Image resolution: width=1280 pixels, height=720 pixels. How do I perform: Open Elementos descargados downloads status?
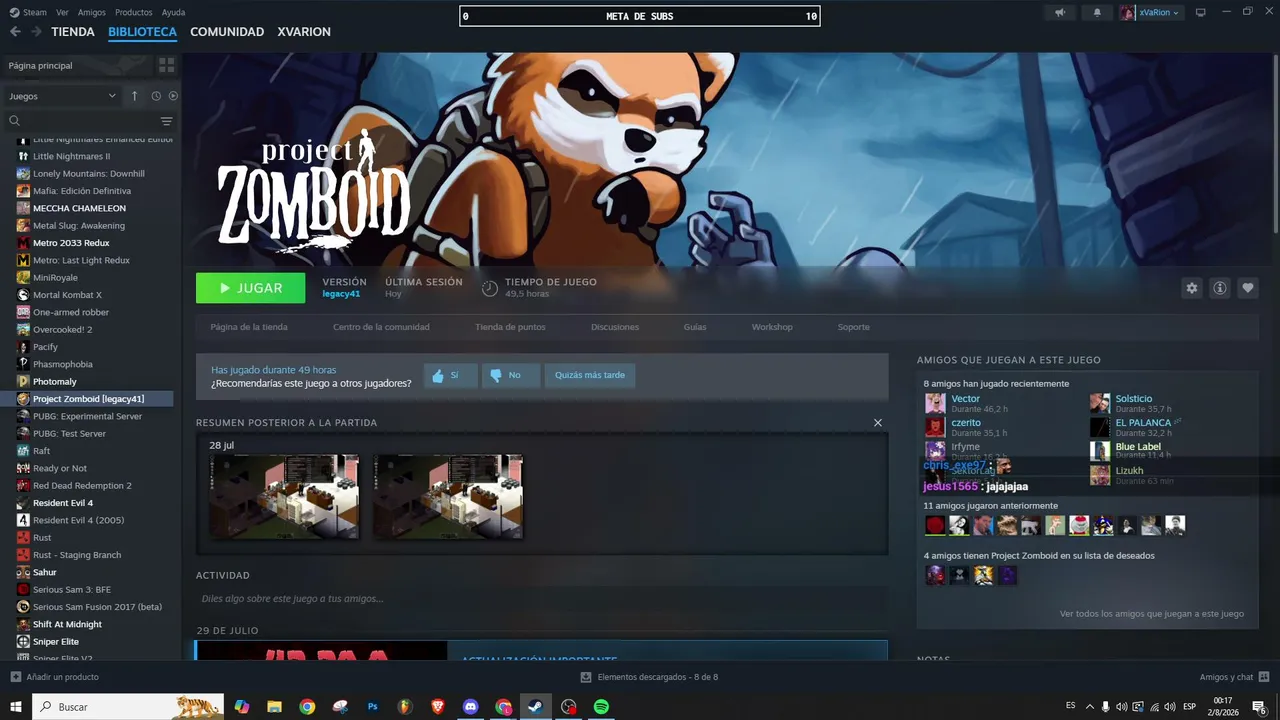point(648,677)
